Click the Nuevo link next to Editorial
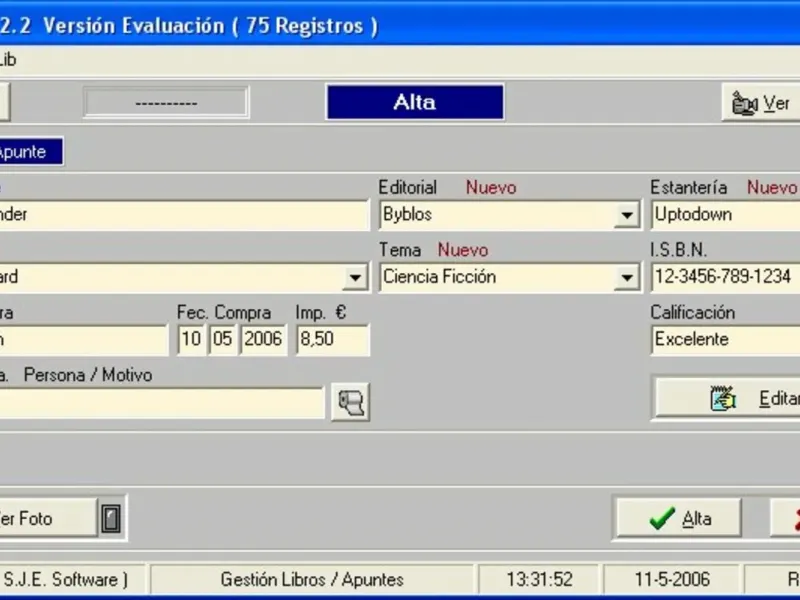This screenshot has width=800, height=600. [491, 188]
